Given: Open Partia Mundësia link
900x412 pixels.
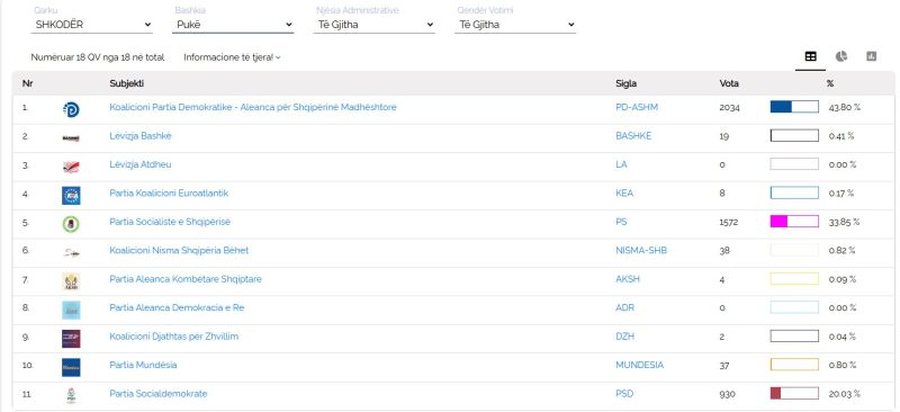Looking at the screenshot, I should 143,366.
